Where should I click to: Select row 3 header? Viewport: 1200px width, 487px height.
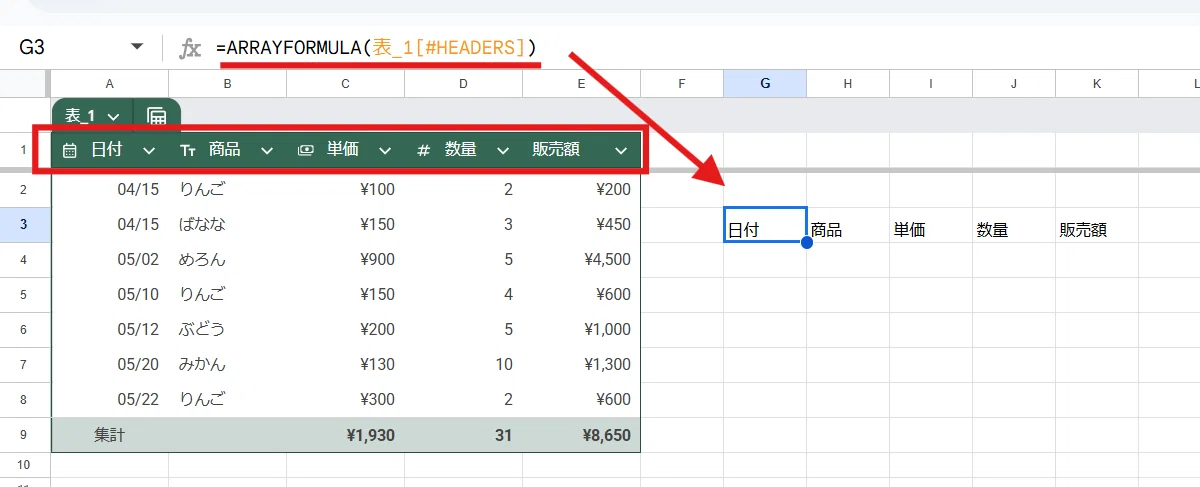pyautogui.click(x=25, y=224)
